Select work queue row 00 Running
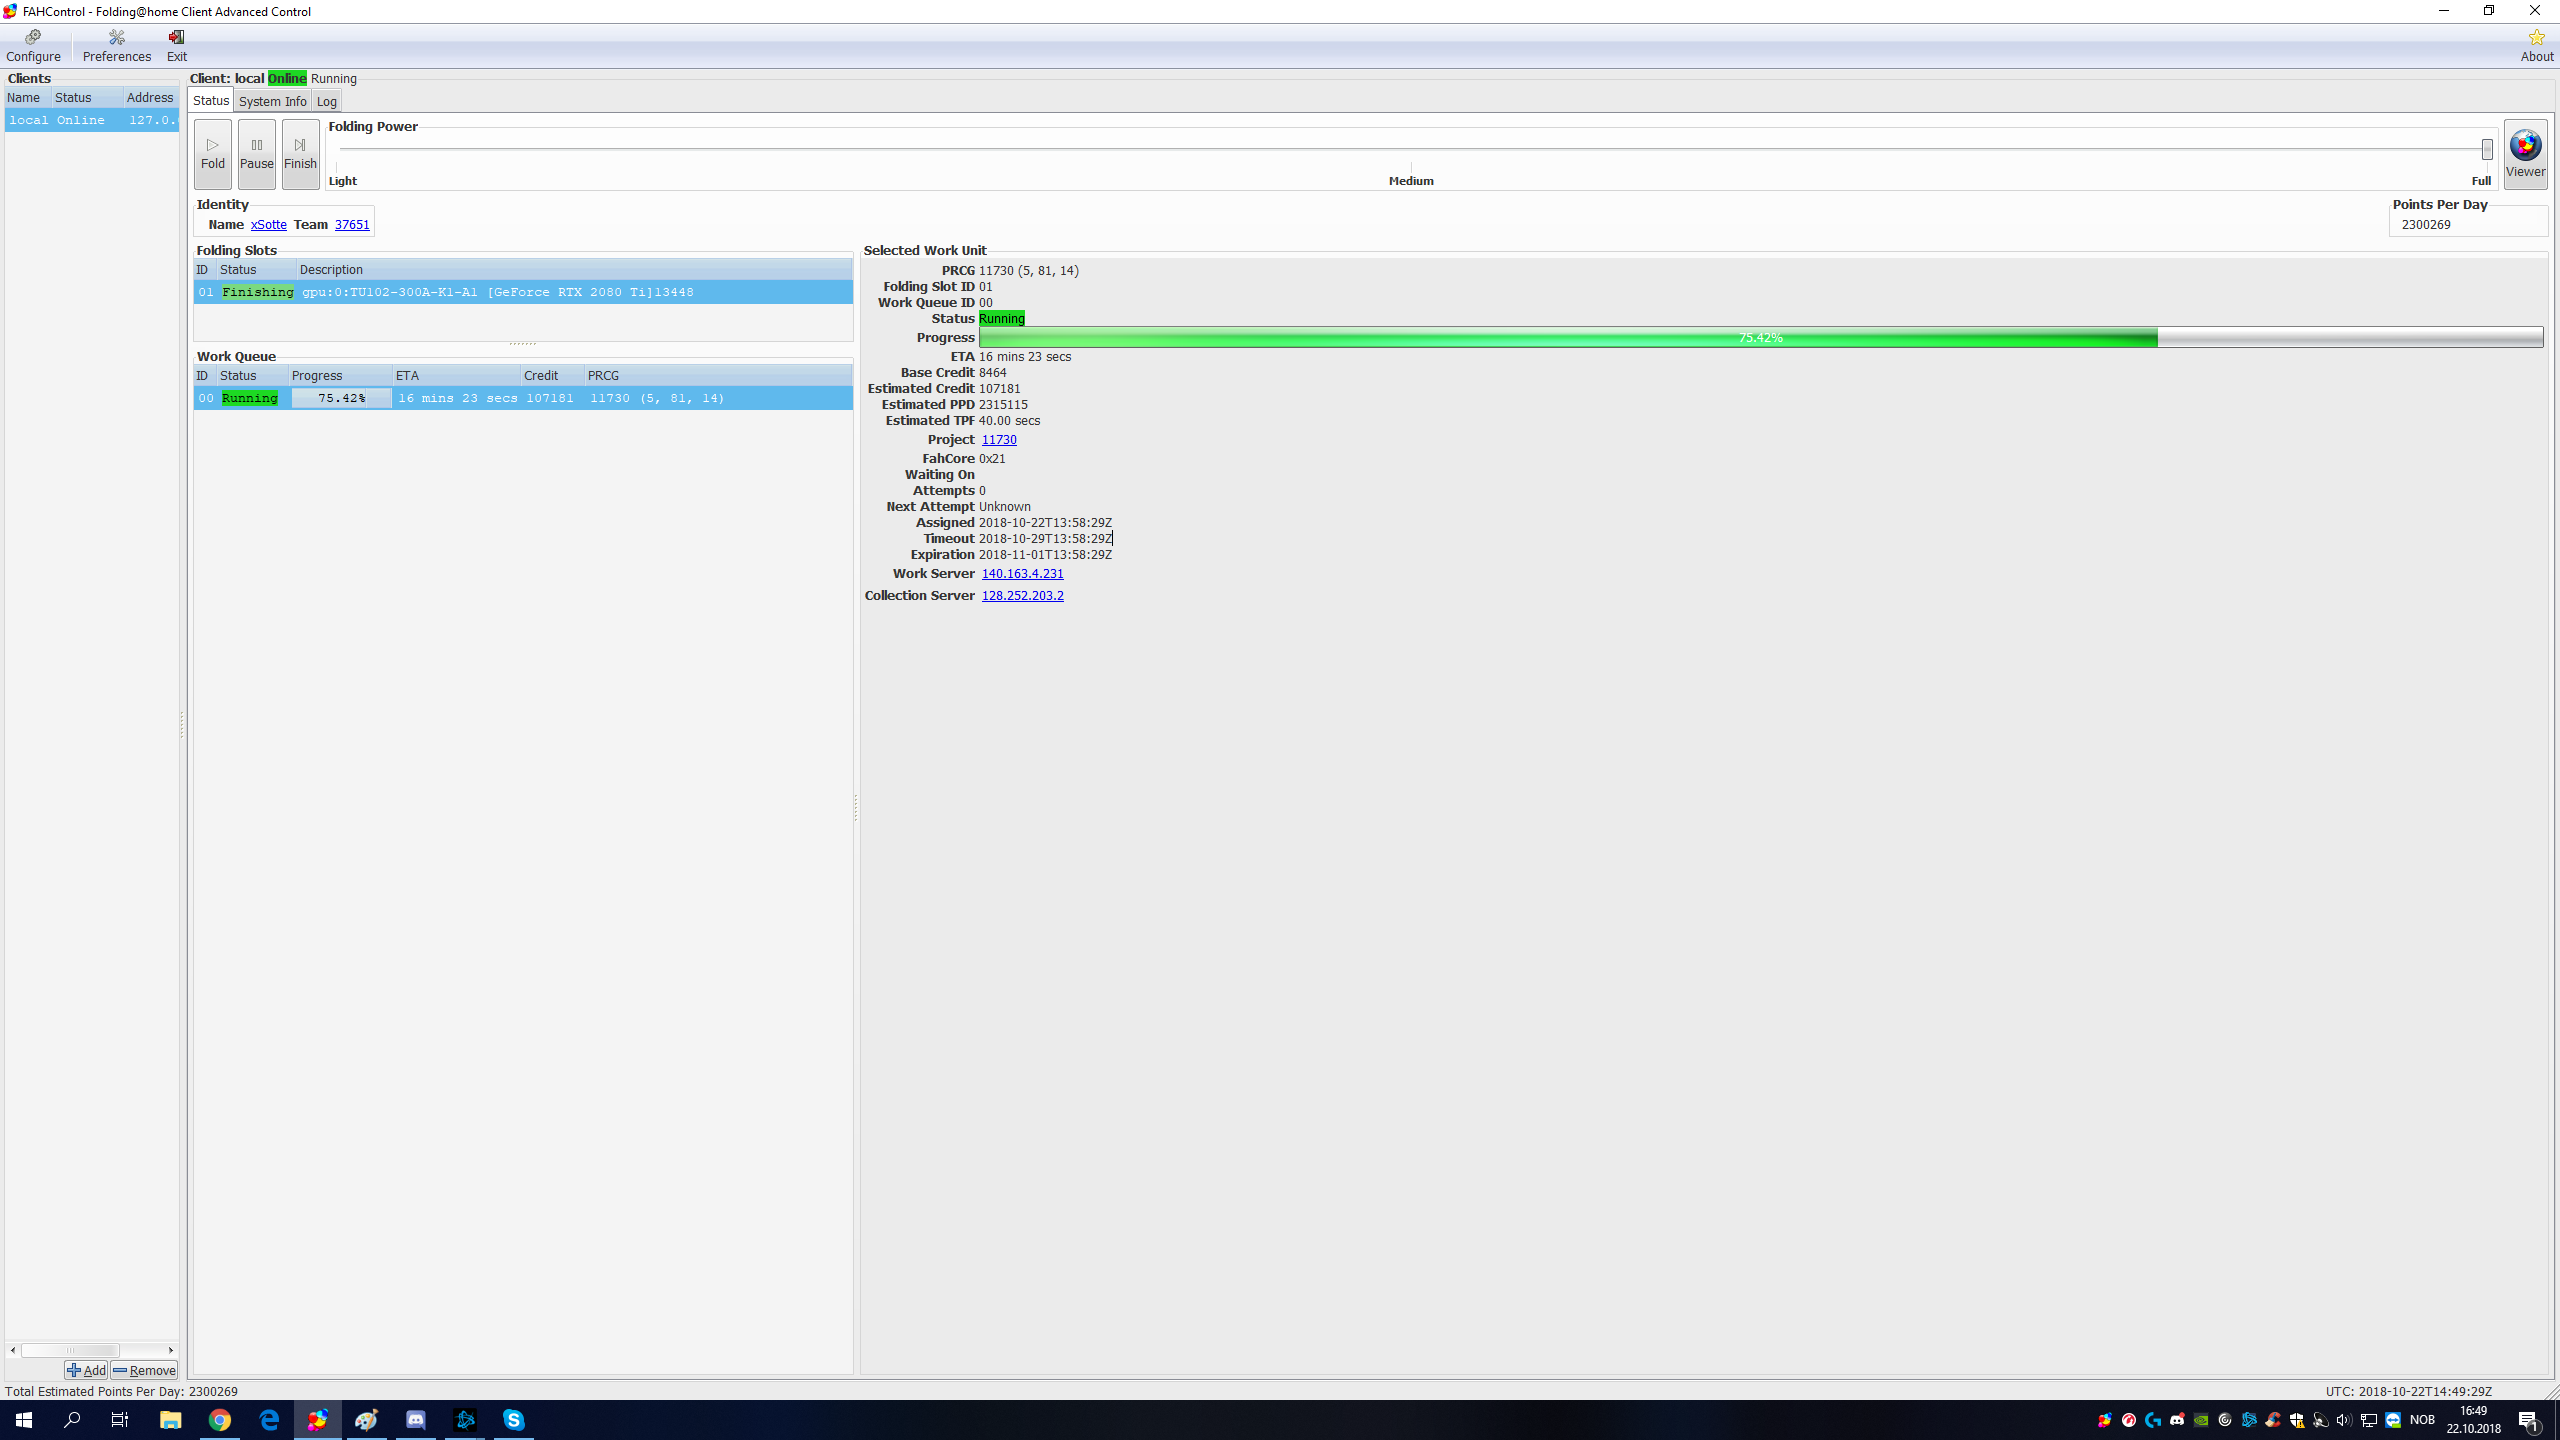Image resolution: width=2560 pixels, height=1440 pixels. click(x=523, y=398)
